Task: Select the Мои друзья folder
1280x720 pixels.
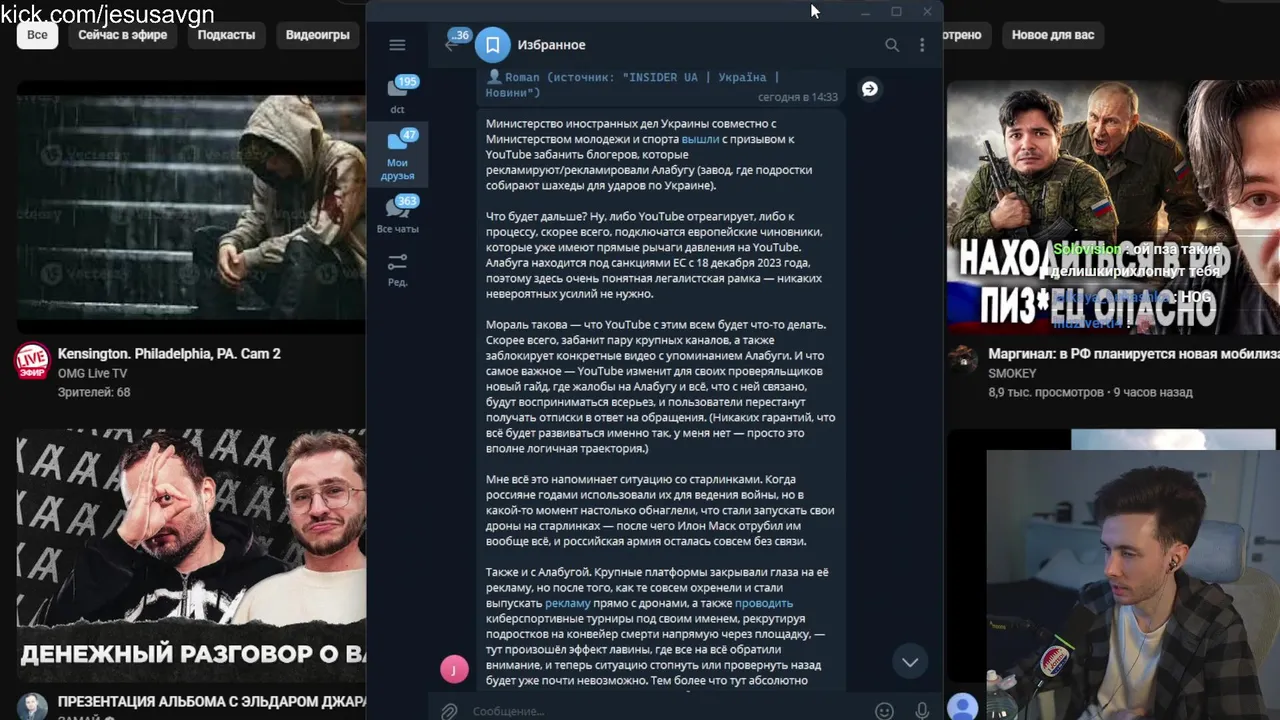Action: coord(397,155)
